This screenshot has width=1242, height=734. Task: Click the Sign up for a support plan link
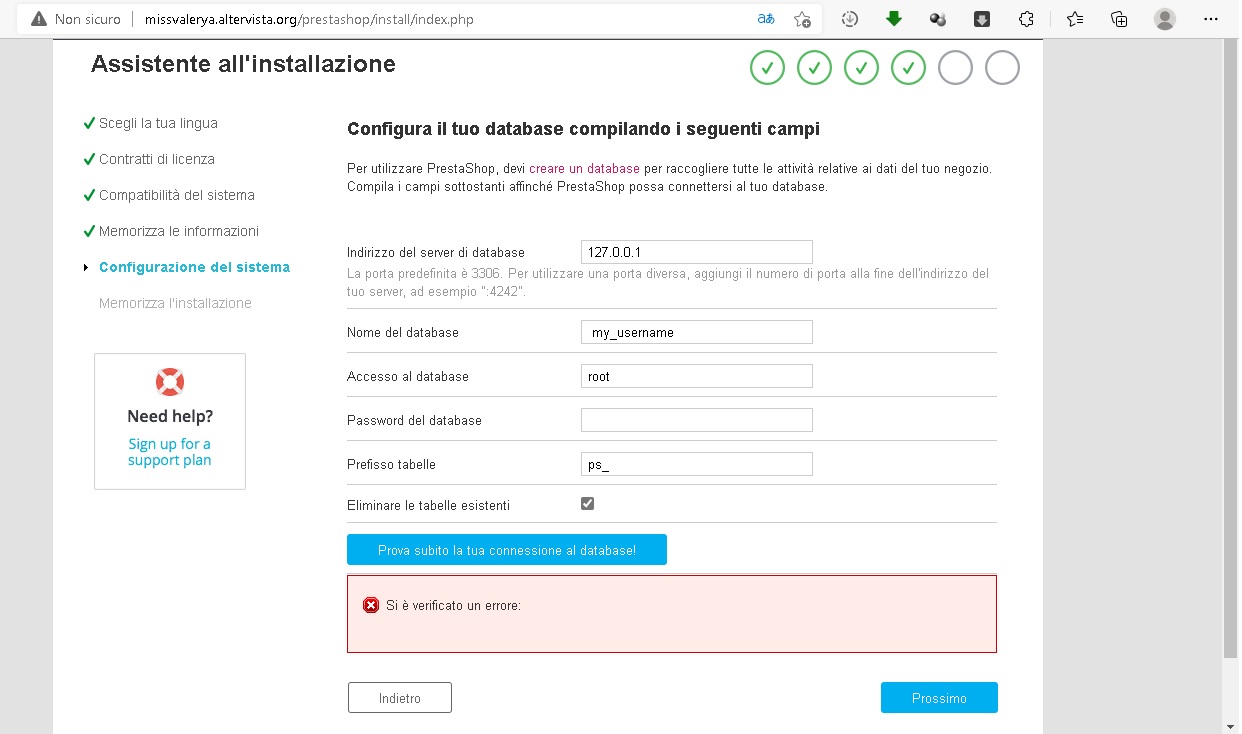169,452
